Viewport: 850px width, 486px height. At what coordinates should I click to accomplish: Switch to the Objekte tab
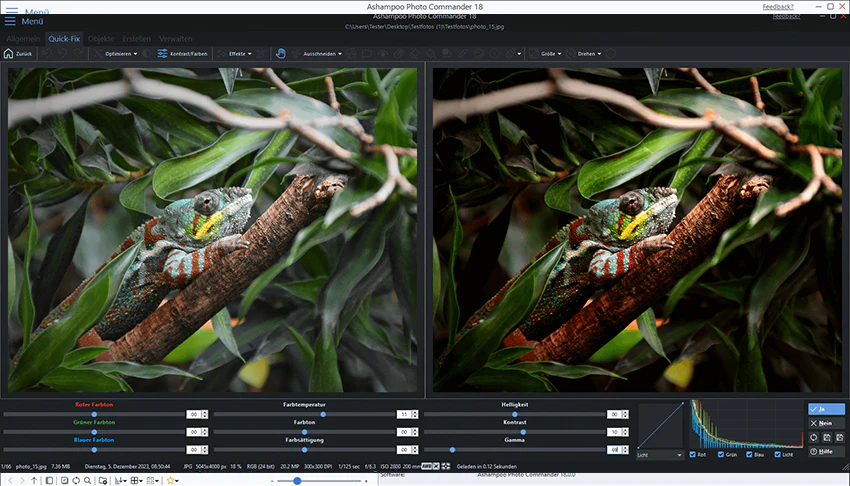pyautogui.click(x=101, y=38)
